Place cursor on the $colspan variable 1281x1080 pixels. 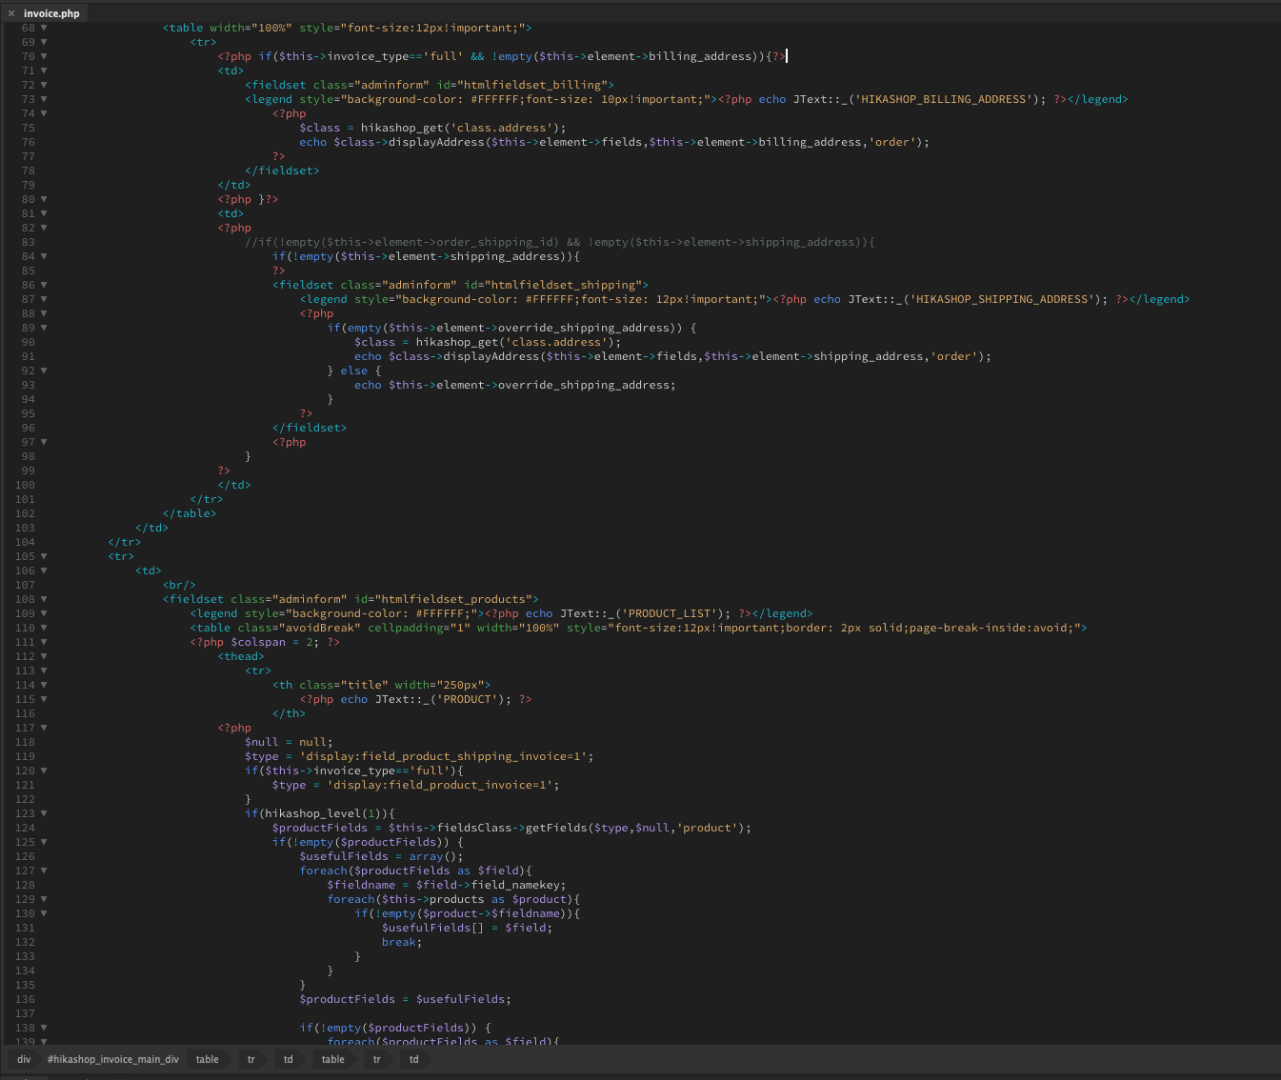click(258, 642)
